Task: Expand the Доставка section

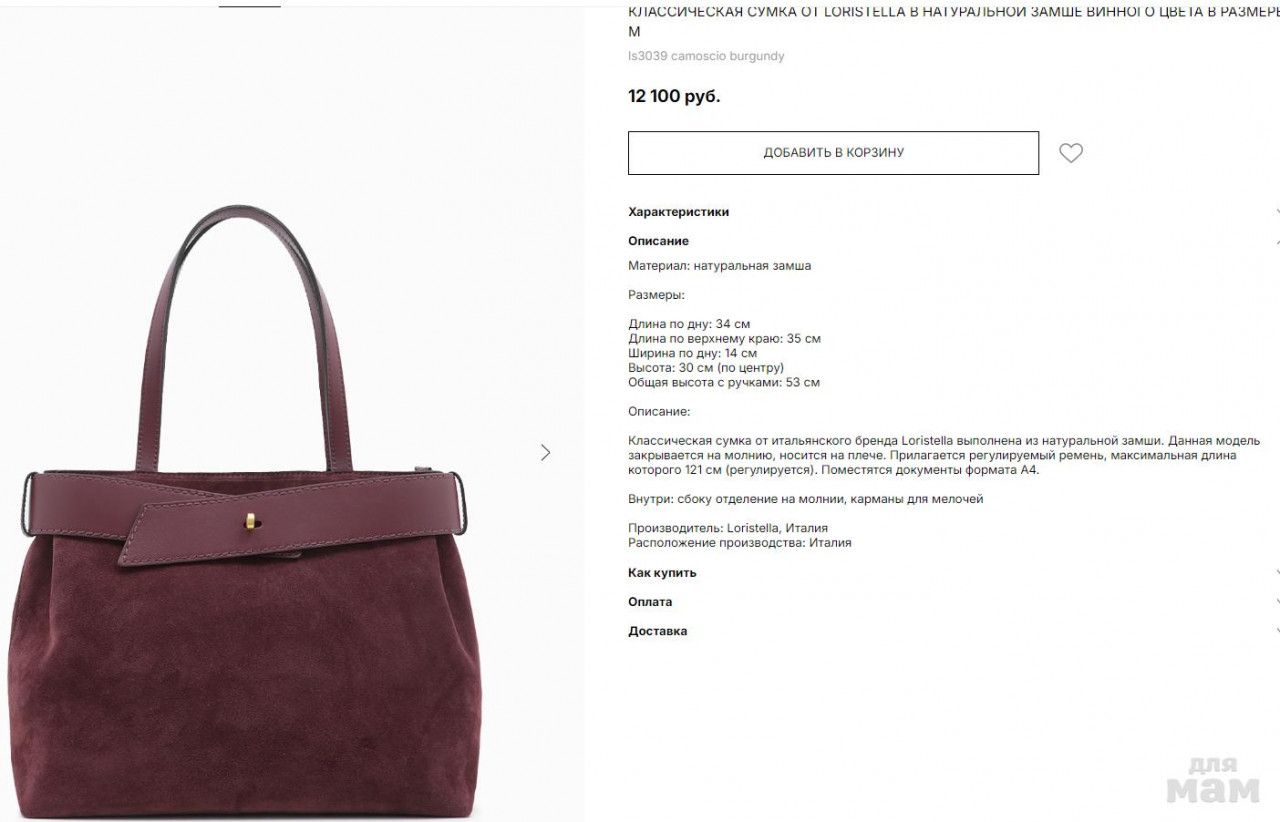Action: click(x=954, y=631)
